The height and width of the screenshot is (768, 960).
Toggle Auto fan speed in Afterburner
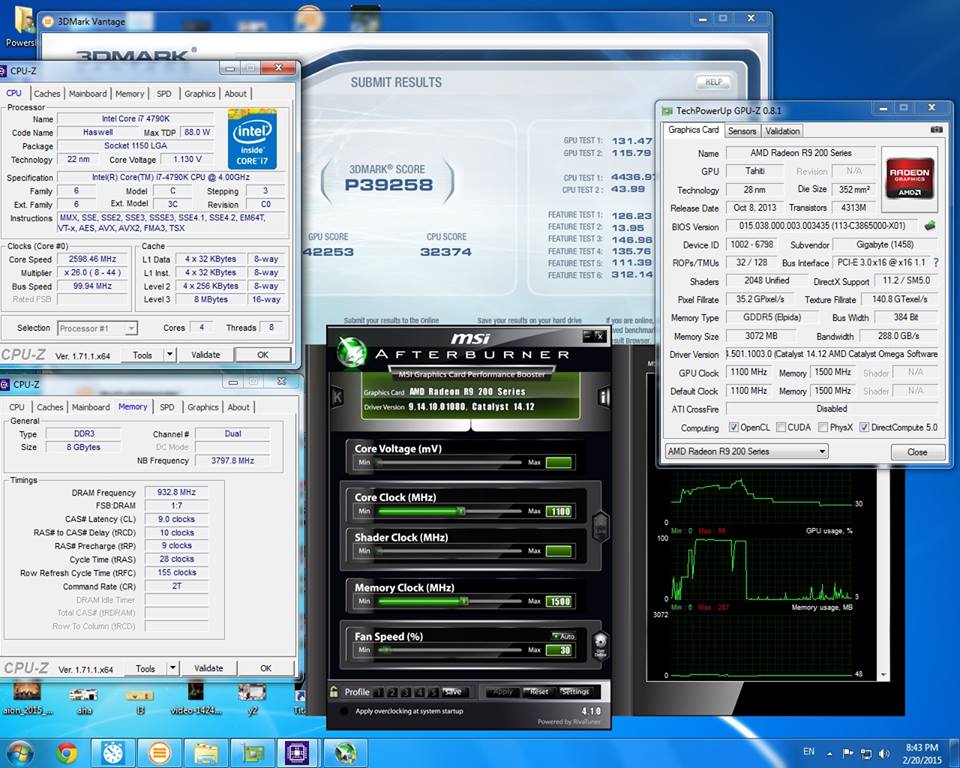tap(565, 636)
